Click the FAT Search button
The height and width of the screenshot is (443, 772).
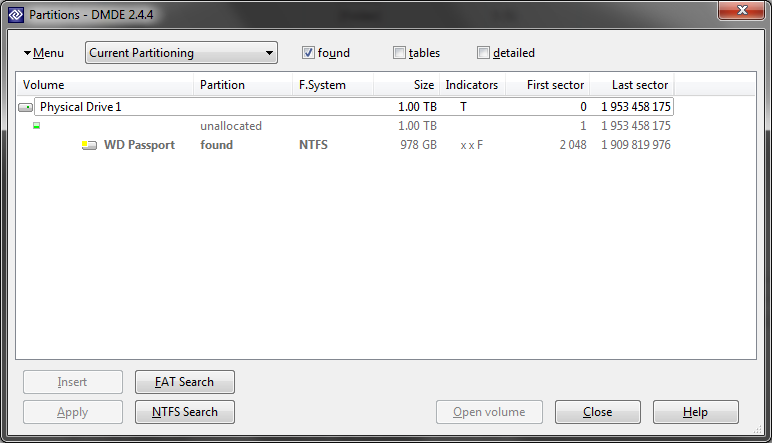[185, 382]
